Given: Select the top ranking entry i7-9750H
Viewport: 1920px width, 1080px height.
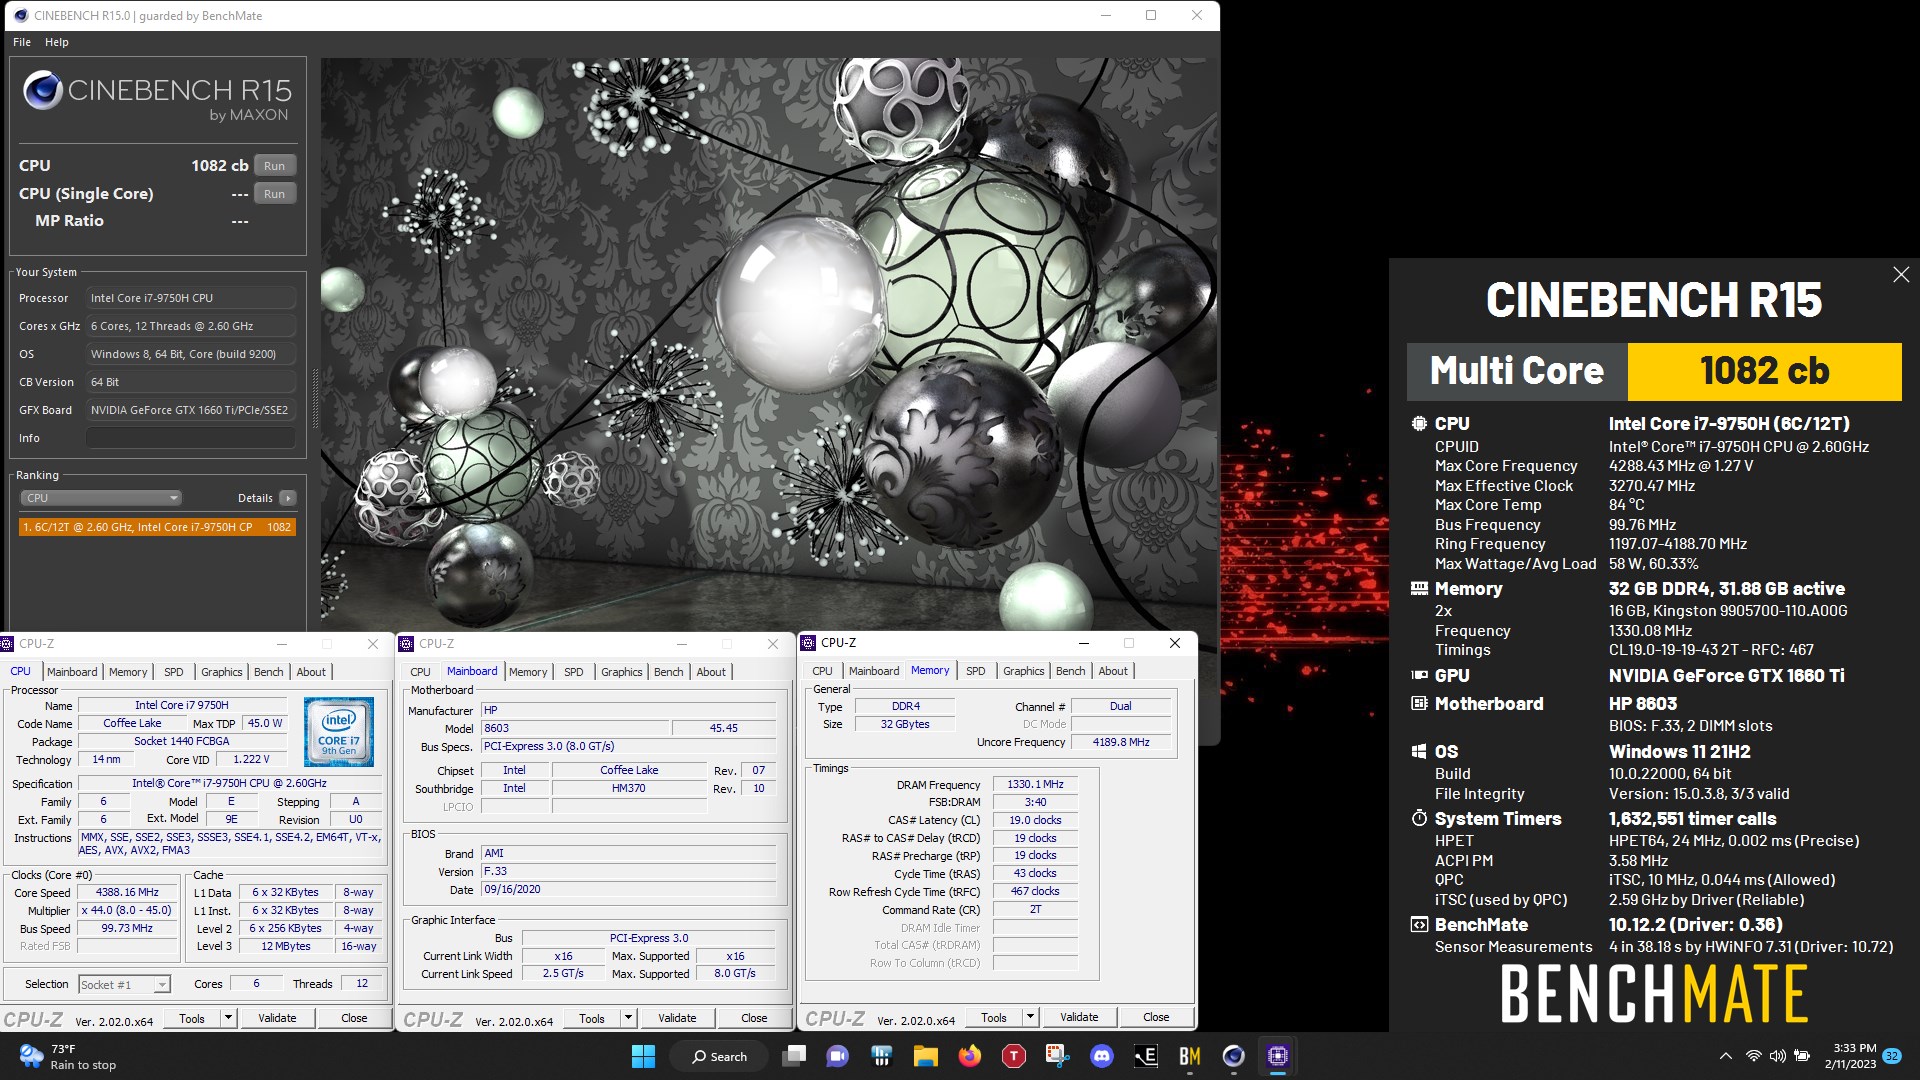Looking at the screenshot, I should click(157, 527).
